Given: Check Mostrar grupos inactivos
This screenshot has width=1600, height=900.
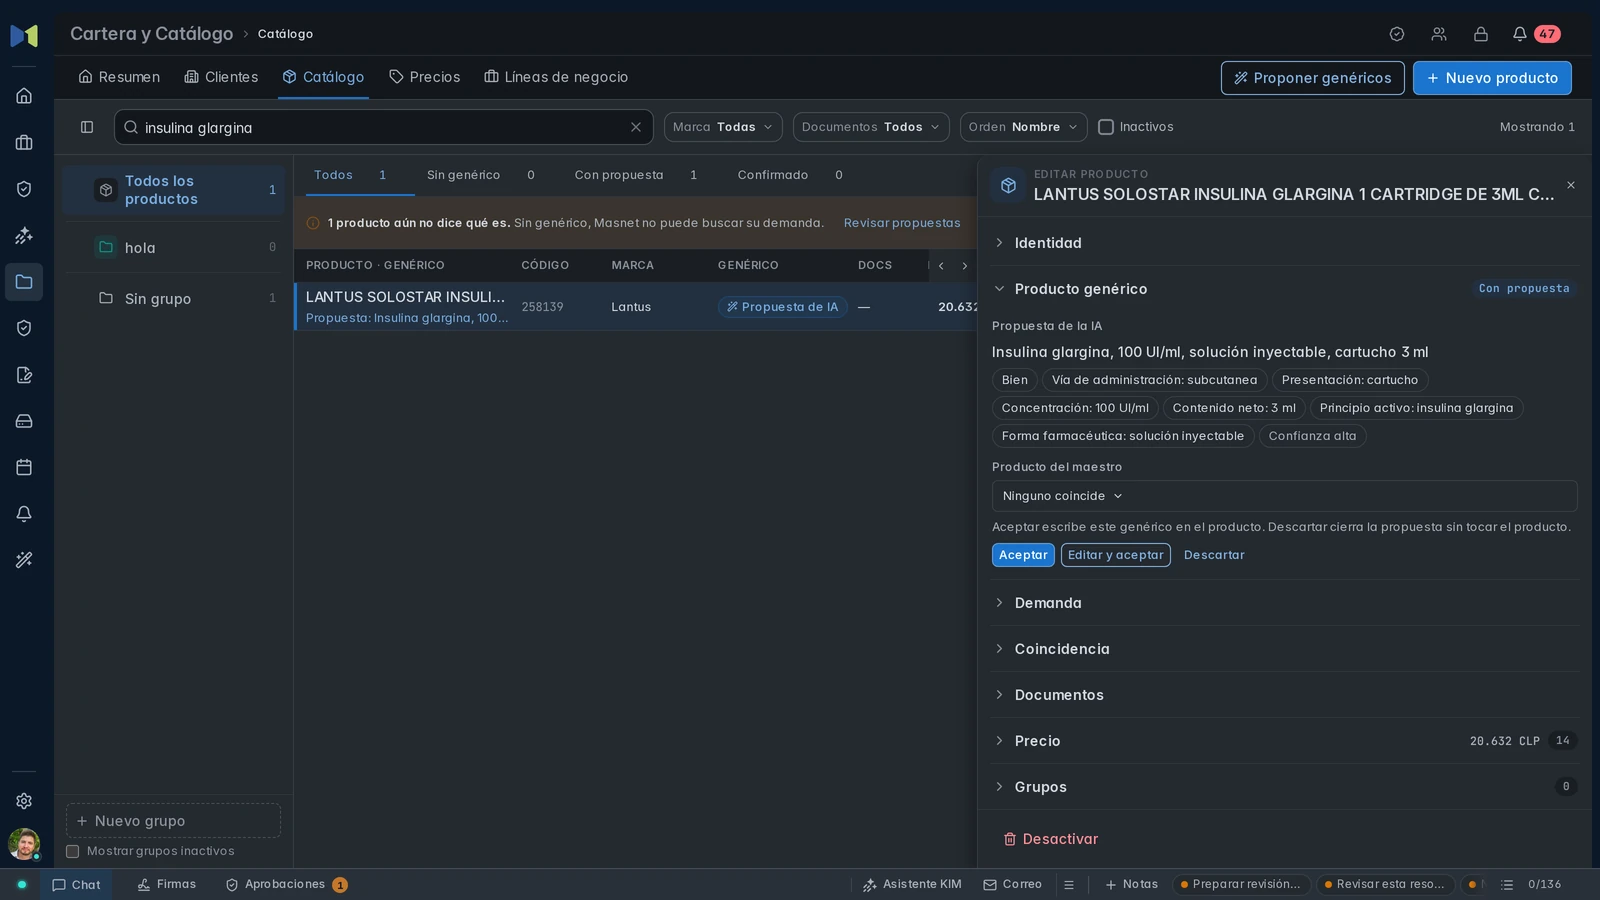Looking at the screenshot, I should 73,852.
